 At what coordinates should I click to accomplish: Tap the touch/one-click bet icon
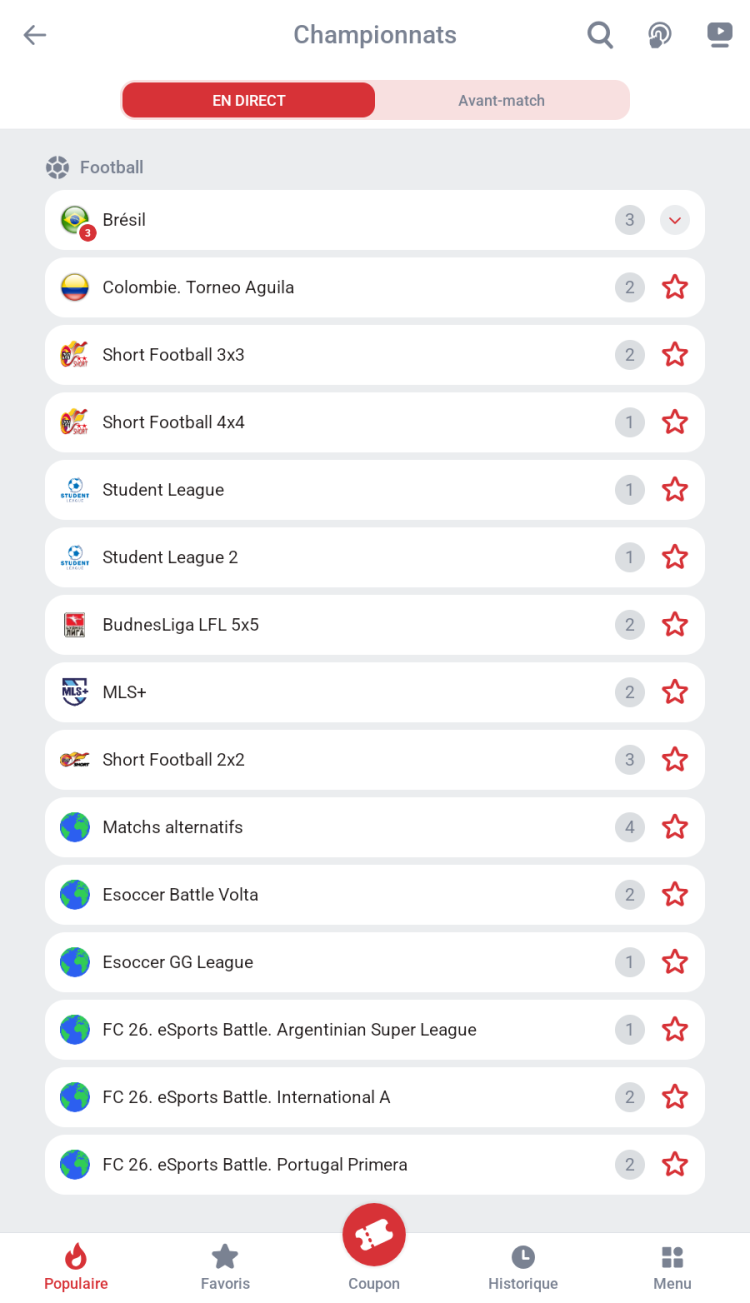click(659, 35)
